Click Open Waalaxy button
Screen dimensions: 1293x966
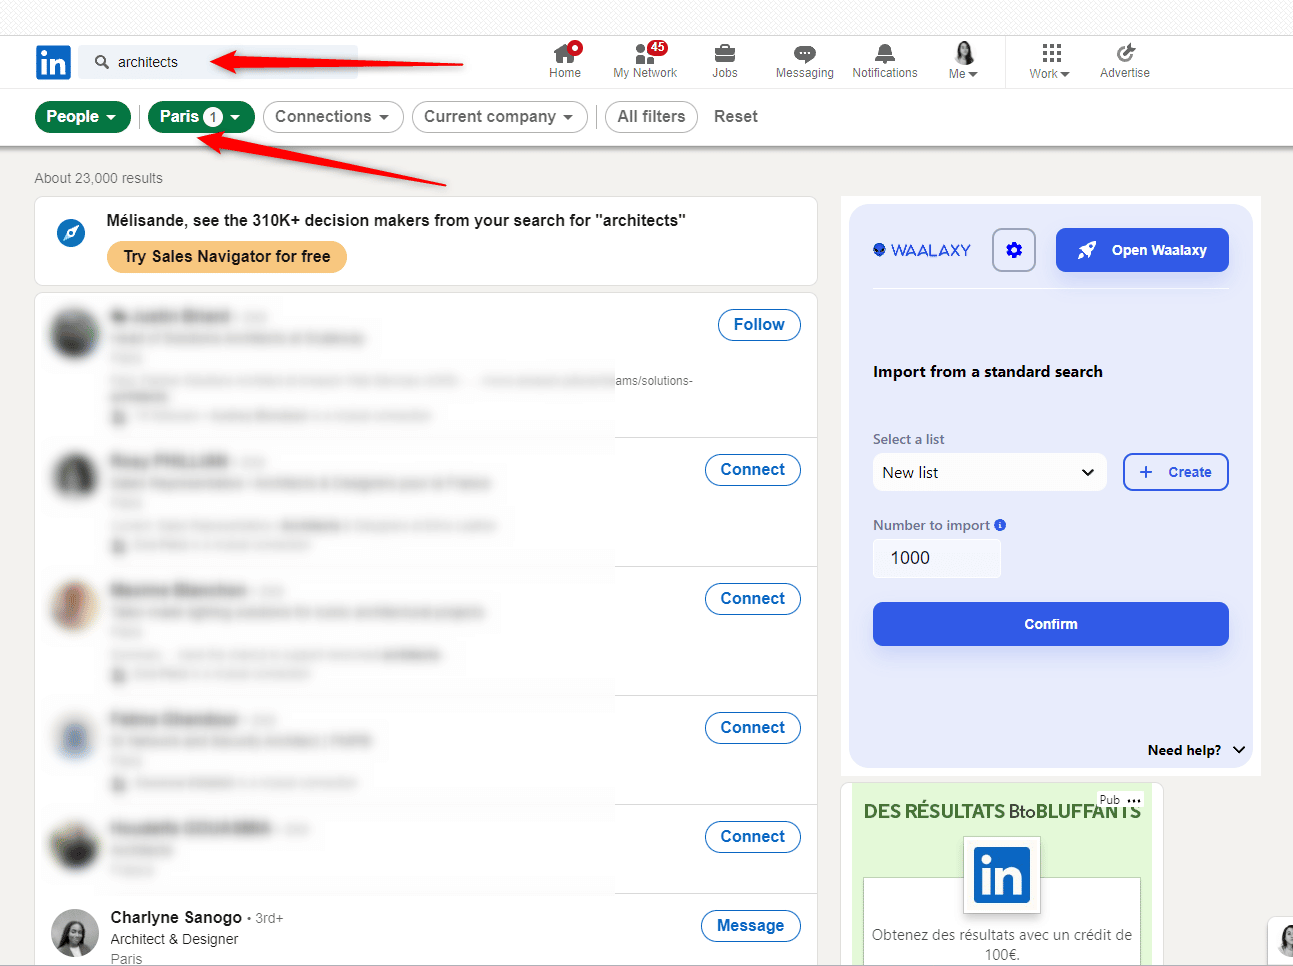coord(1142,250)
